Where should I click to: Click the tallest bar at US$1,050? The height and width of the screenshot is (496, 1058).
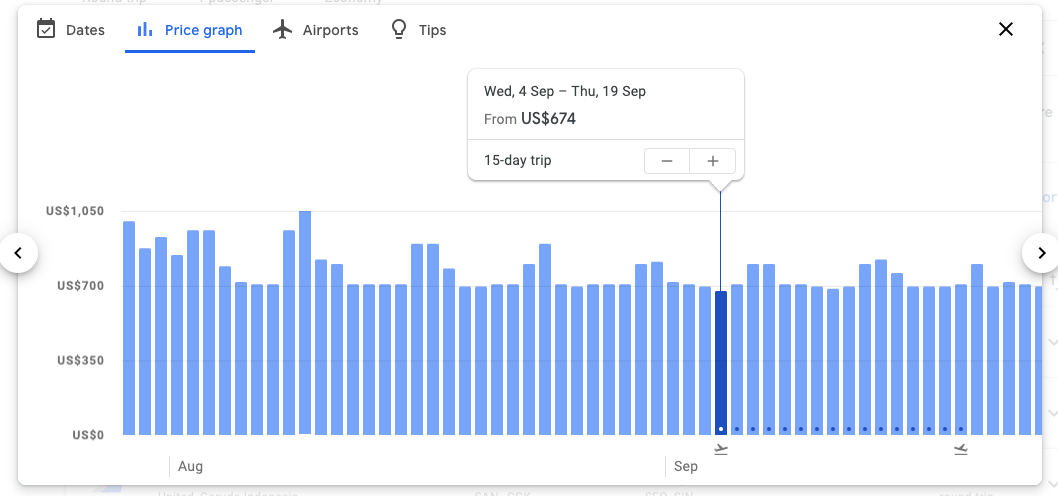pyautogui.click(x=305, y=320)
